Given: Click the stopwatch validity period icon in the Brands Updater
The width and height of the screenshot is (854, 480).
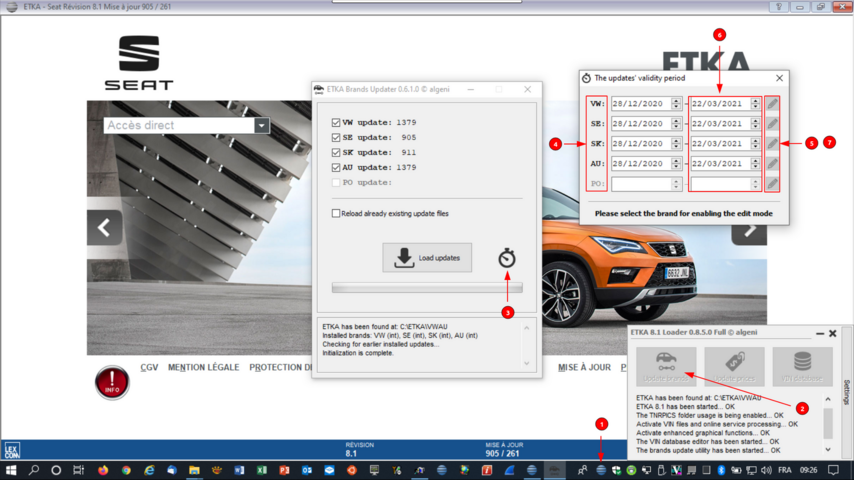Looking at the screenshot, I should [x=507, y=258].
